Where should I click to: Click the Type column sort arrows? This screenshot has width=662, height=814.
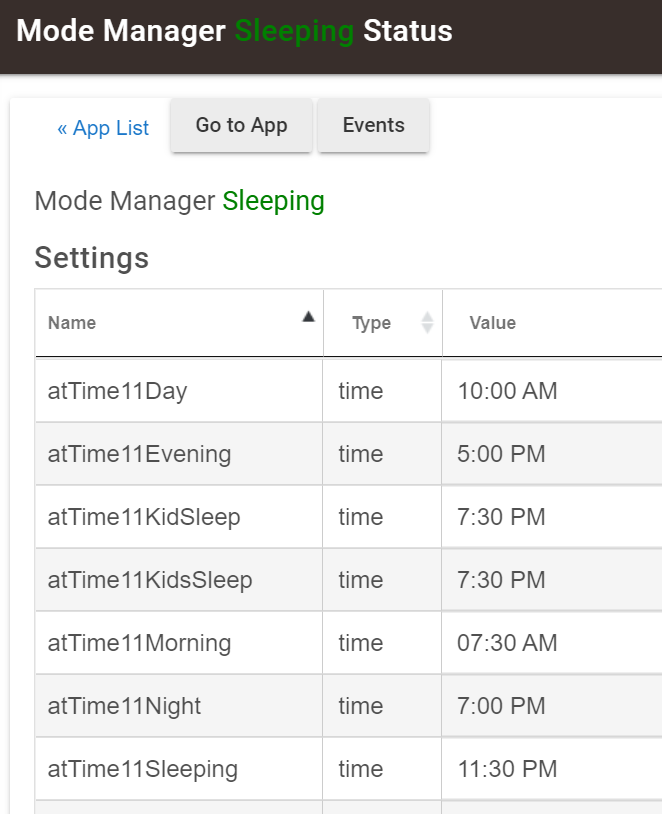[427, 322]
